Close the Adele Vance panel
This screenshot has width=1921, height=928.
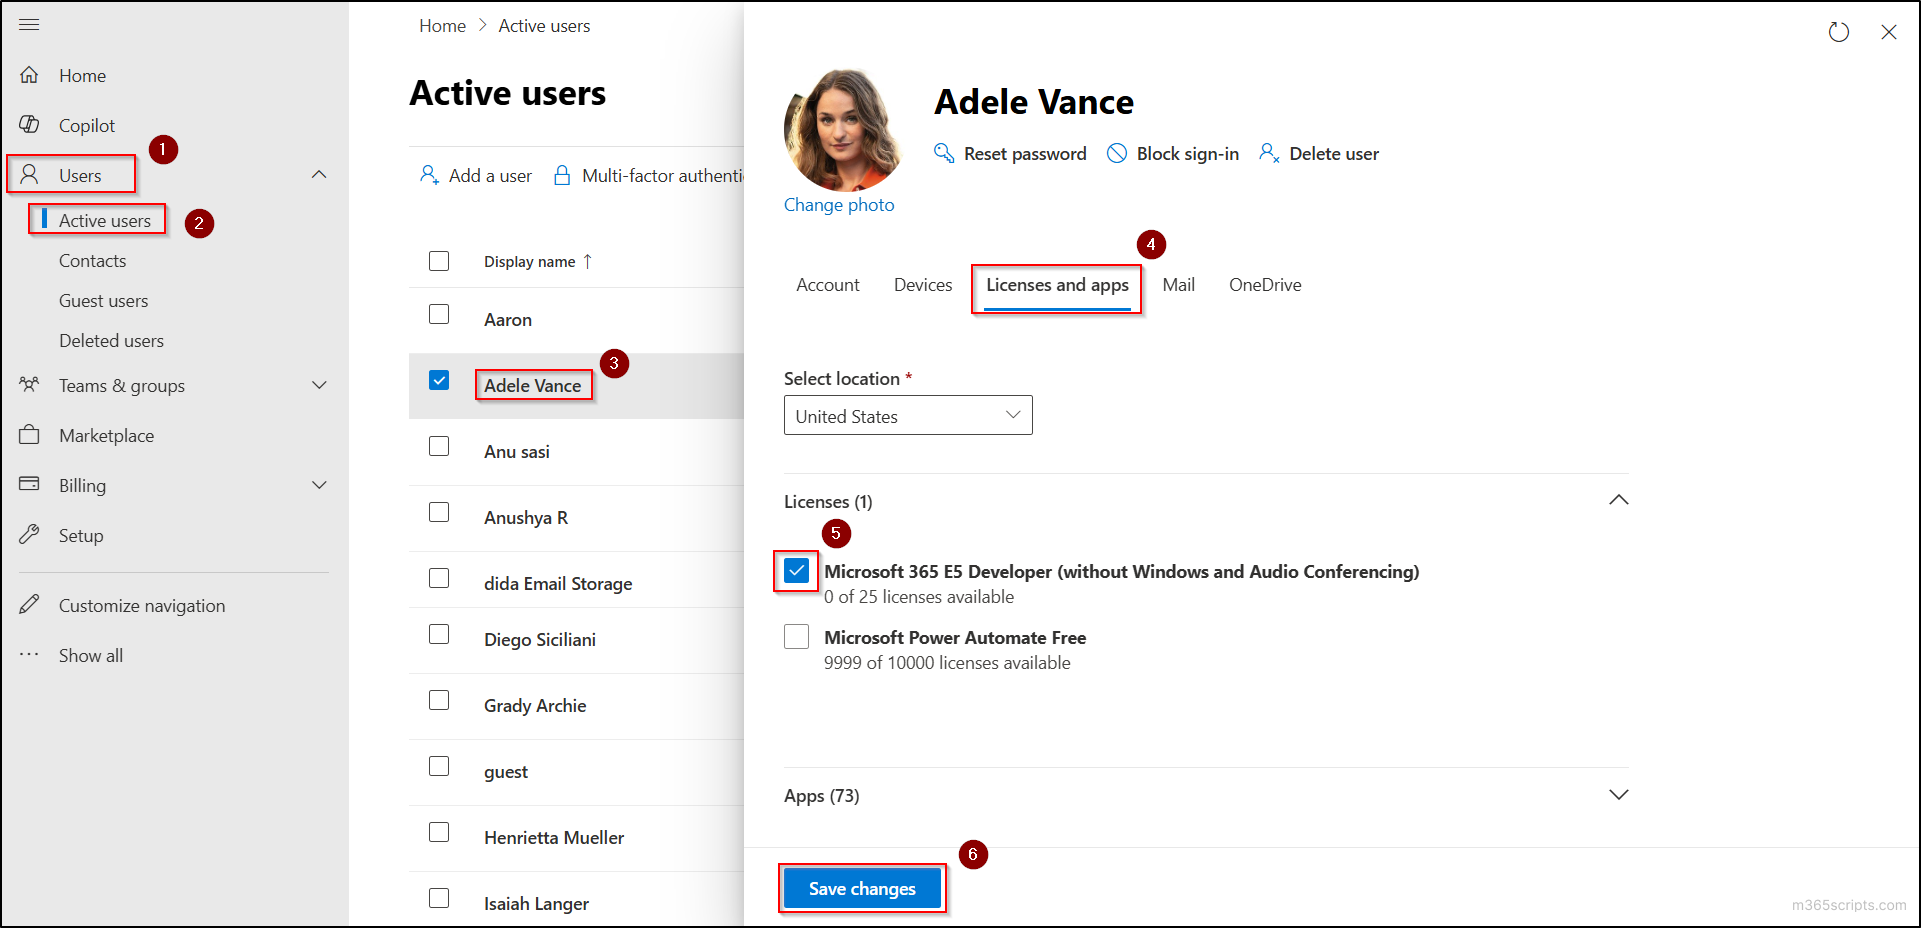1889,32
